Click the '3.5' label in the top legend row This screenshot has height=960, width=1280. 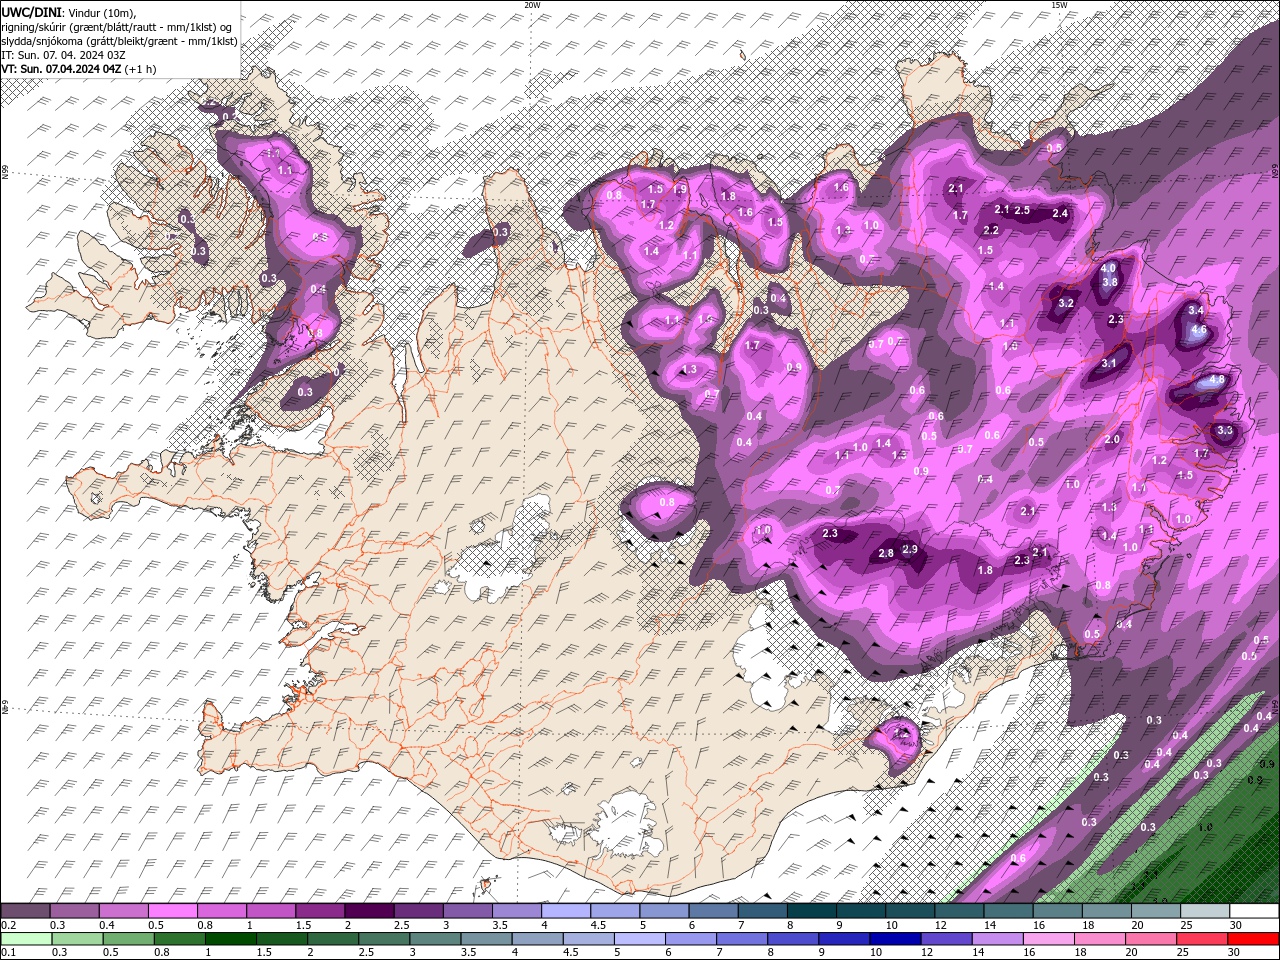pyautogui.click(x=499, y=925)
